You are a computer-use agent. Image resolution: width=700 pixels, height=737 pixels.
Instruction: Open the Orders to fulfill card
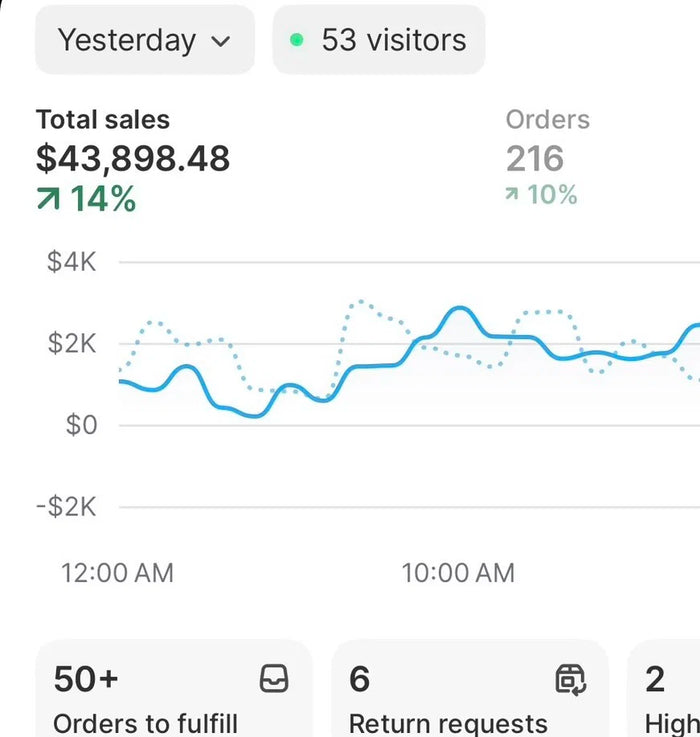pyautogui.click(x=174, y=688)
